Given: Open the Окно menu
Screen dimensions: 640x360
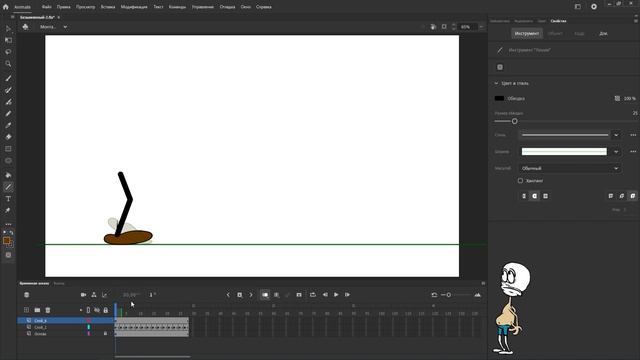Looking at the screenshot, I should pyautogui.click(x=246, y=7).
